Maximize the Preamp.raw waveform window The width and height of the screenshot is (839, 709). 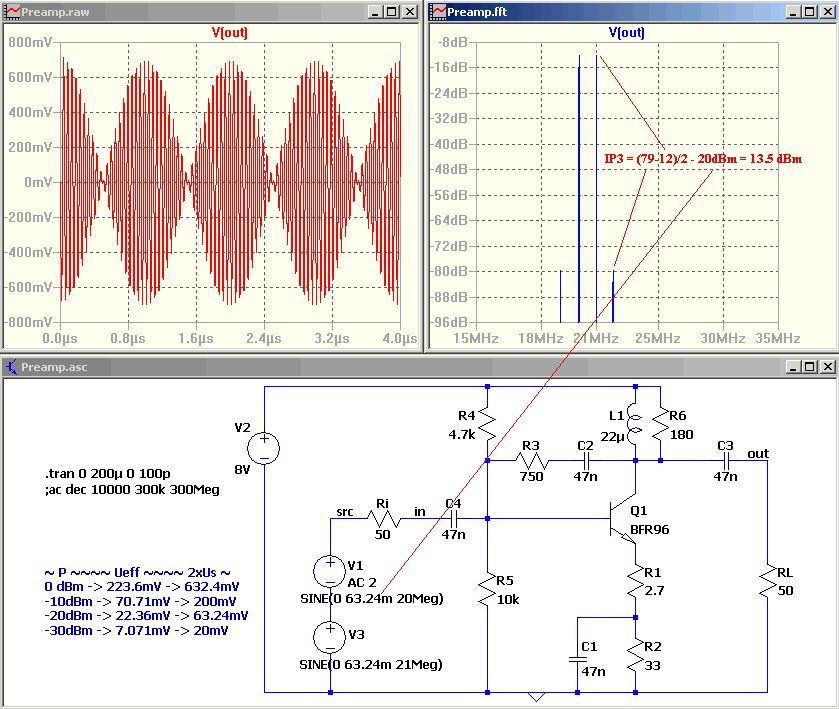tap(392, 12)
